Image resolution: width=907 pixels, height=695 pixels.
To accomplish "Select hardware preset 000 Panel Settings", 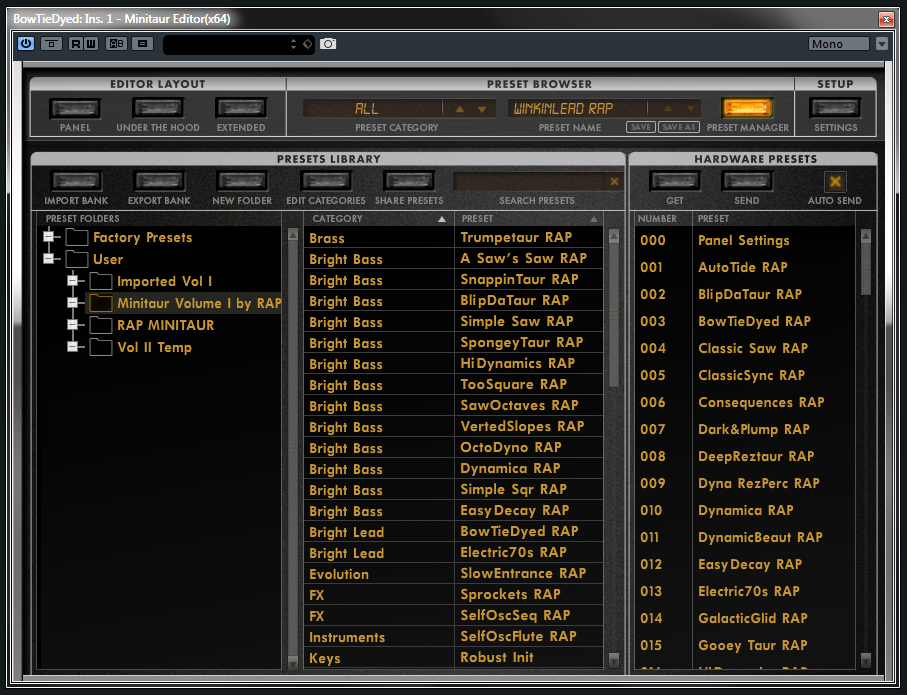I will tap(744, 240).
